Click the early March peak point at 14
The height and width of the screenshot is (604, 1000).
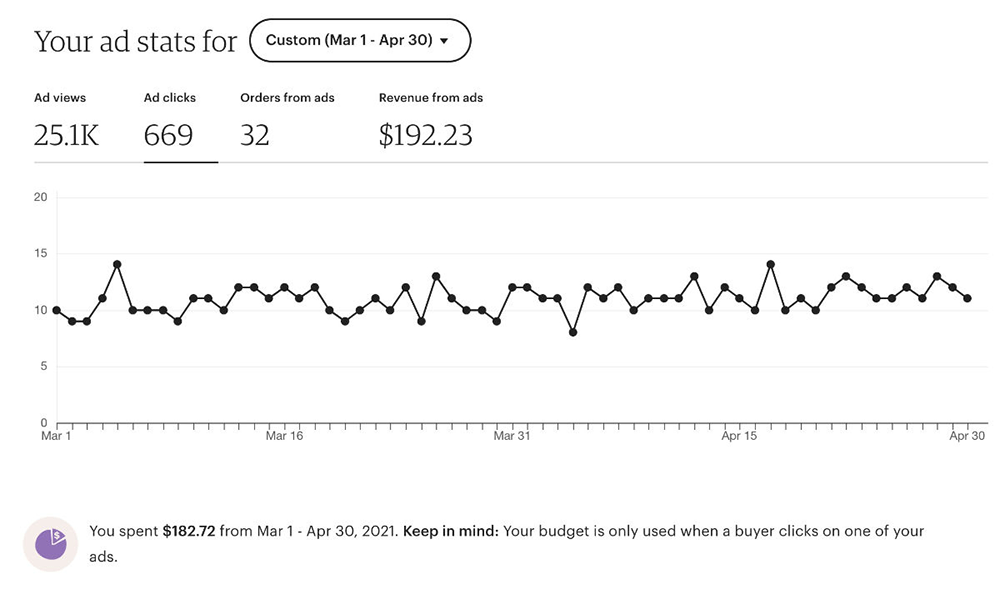117,265
